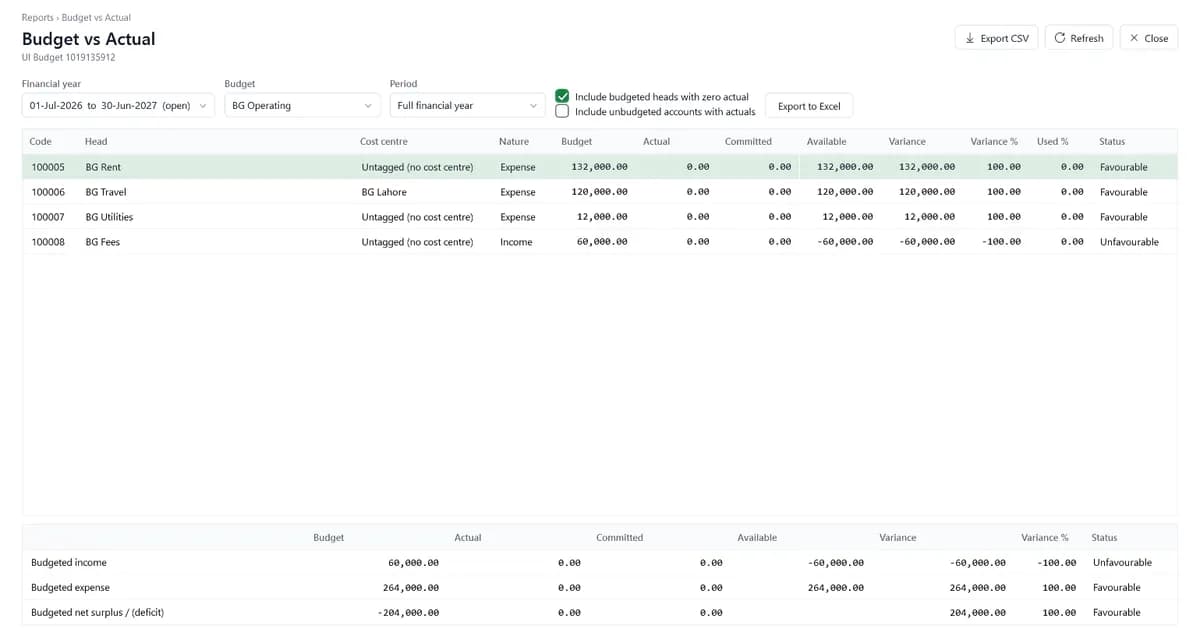Image resolution: width=1200 pixels, height=628 pixels.
Task: Open the Budget dropdown showing BG Operating
Action: [x=302, y=105]
